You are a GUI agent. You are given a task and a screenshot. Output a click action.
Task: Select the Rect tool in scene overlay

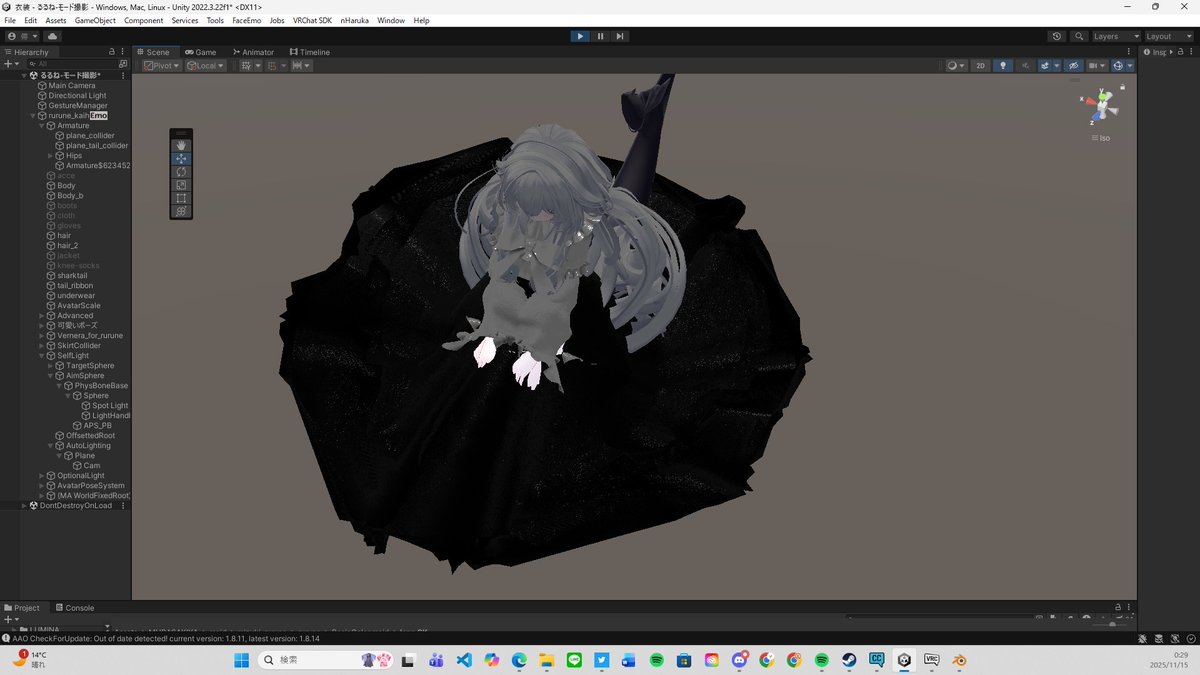[x=181, y=198]
